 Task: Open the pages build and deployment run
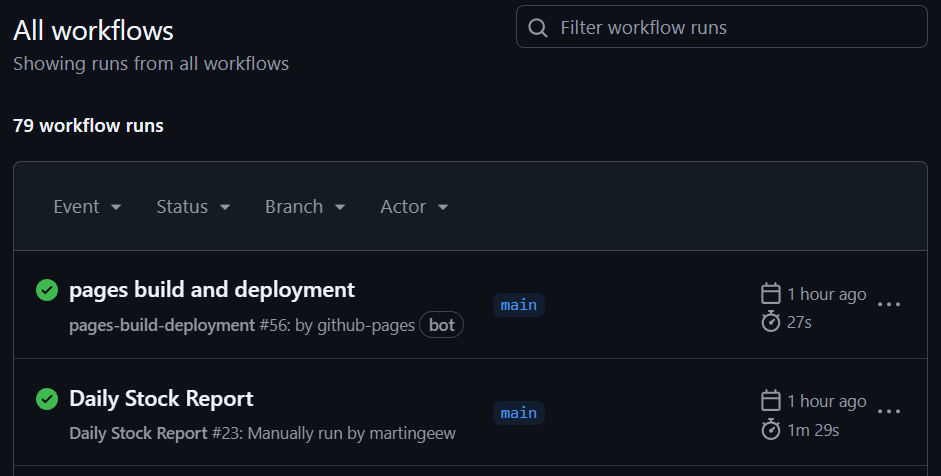tap(212, 290)
